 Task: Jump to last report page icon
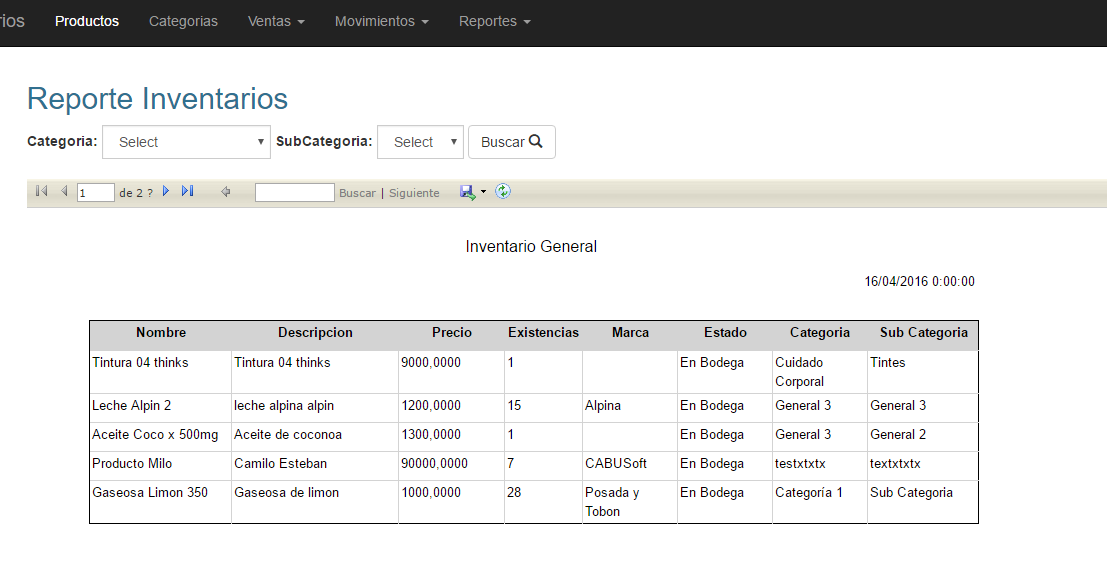[x=187, y=191]
